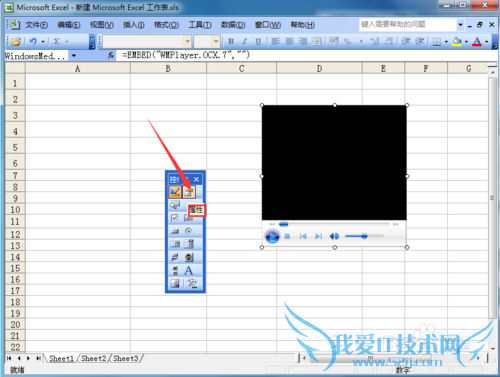Click the Open file toolbar icon
500x377 pixels.
[16, 41]
